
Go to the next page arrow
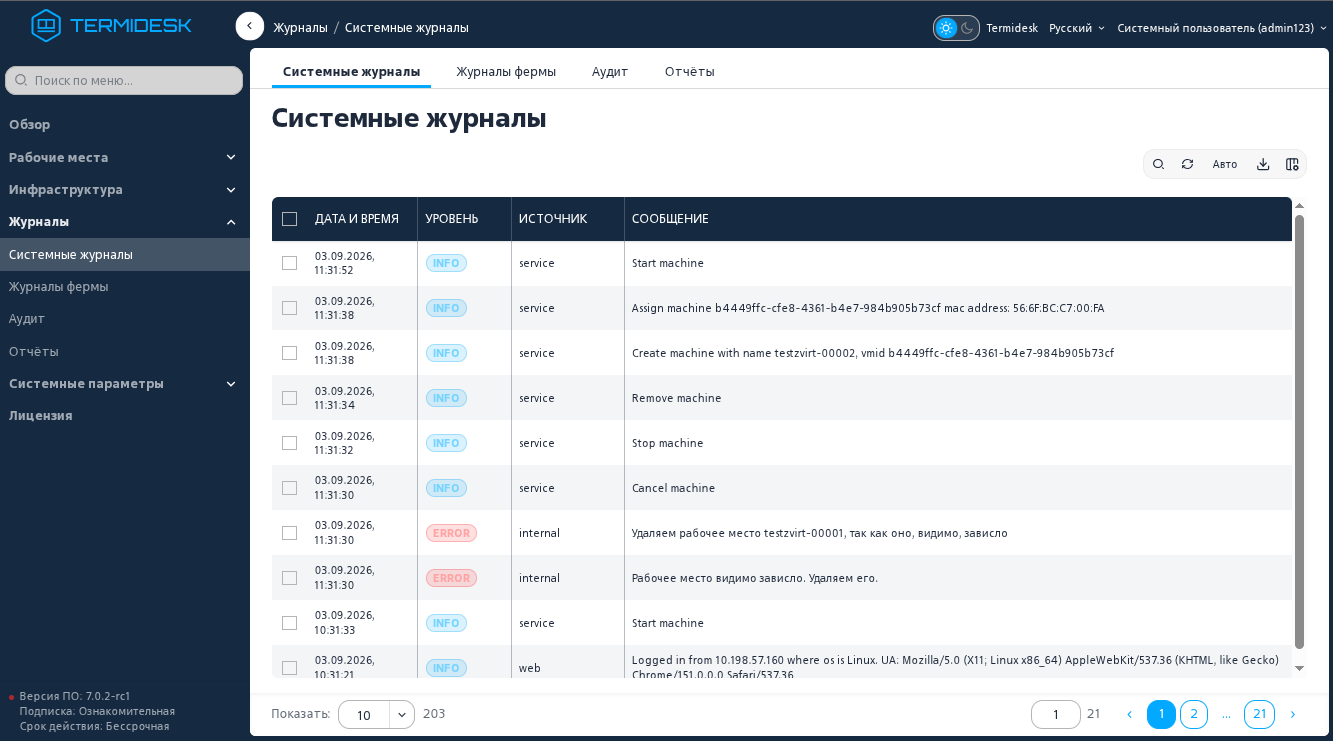point(1293,714)
